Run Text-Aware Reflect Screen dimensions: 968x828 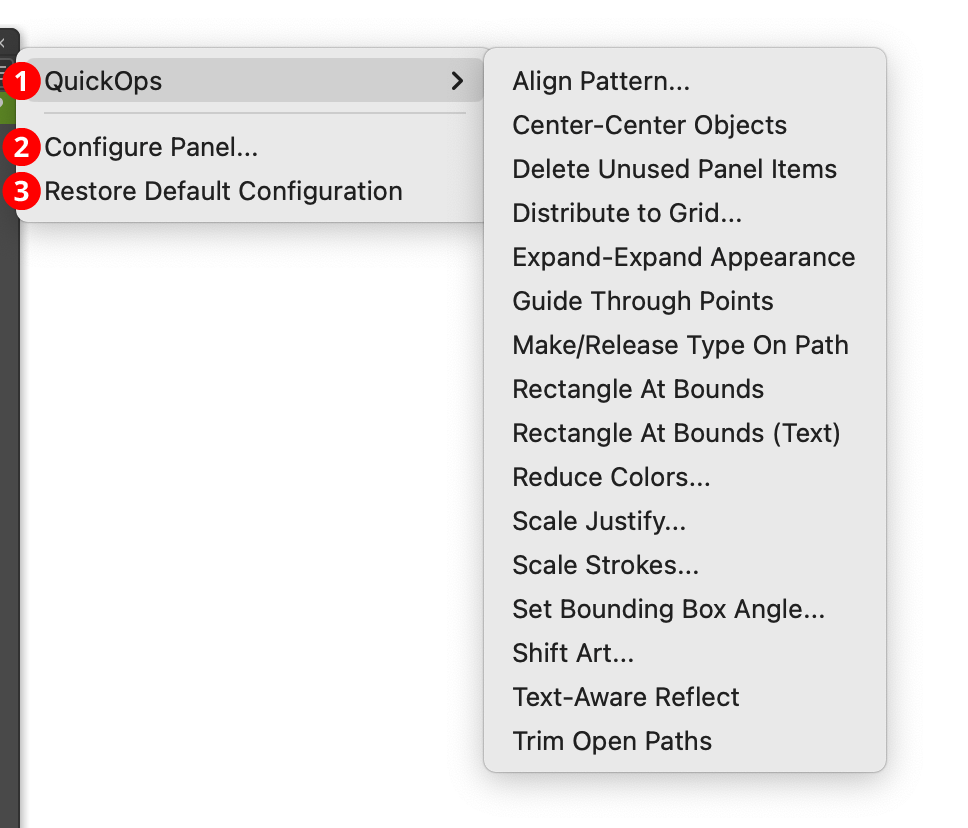(x=625, y=697)
